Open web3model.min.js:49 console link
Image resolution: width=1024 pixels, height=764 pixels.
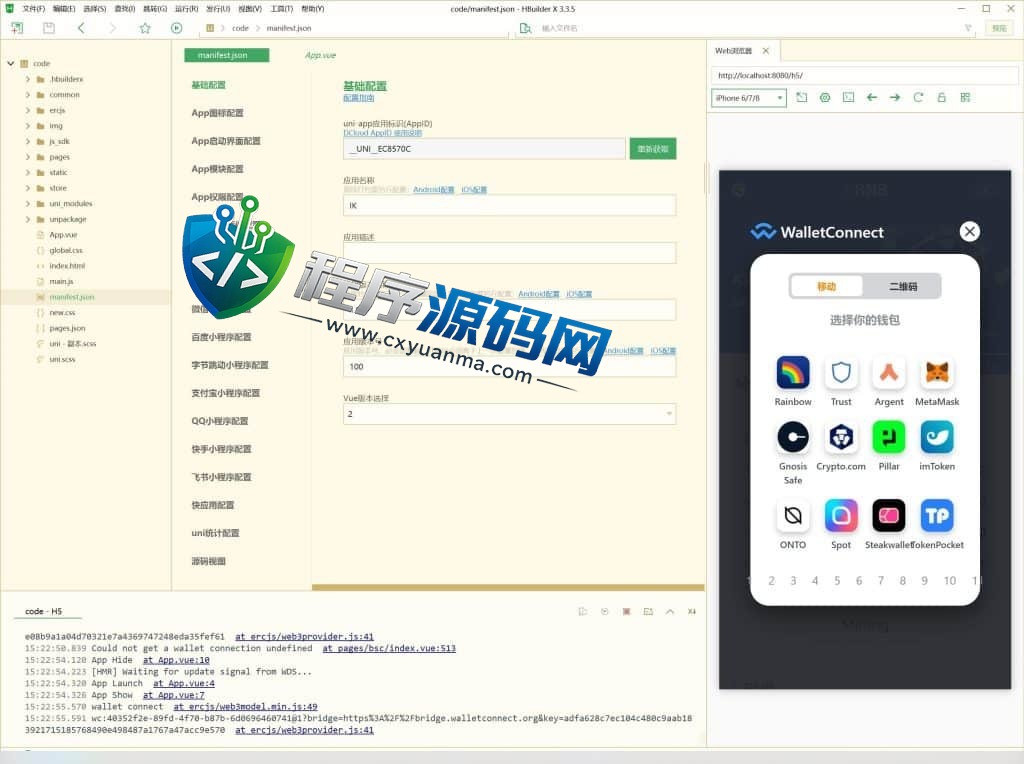pos(246,707)
